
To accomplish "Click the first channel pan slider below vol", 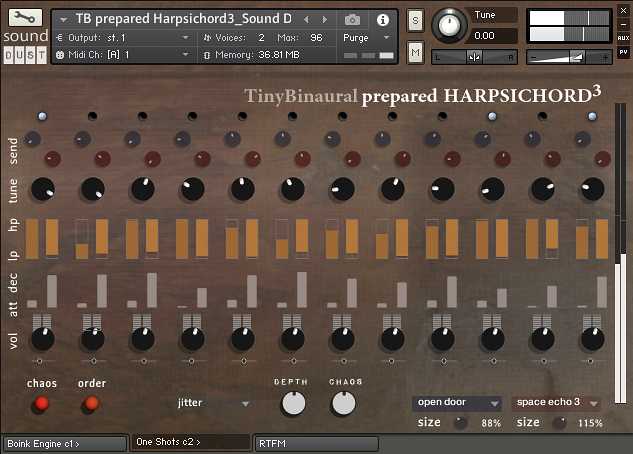I will pos(40,361).
